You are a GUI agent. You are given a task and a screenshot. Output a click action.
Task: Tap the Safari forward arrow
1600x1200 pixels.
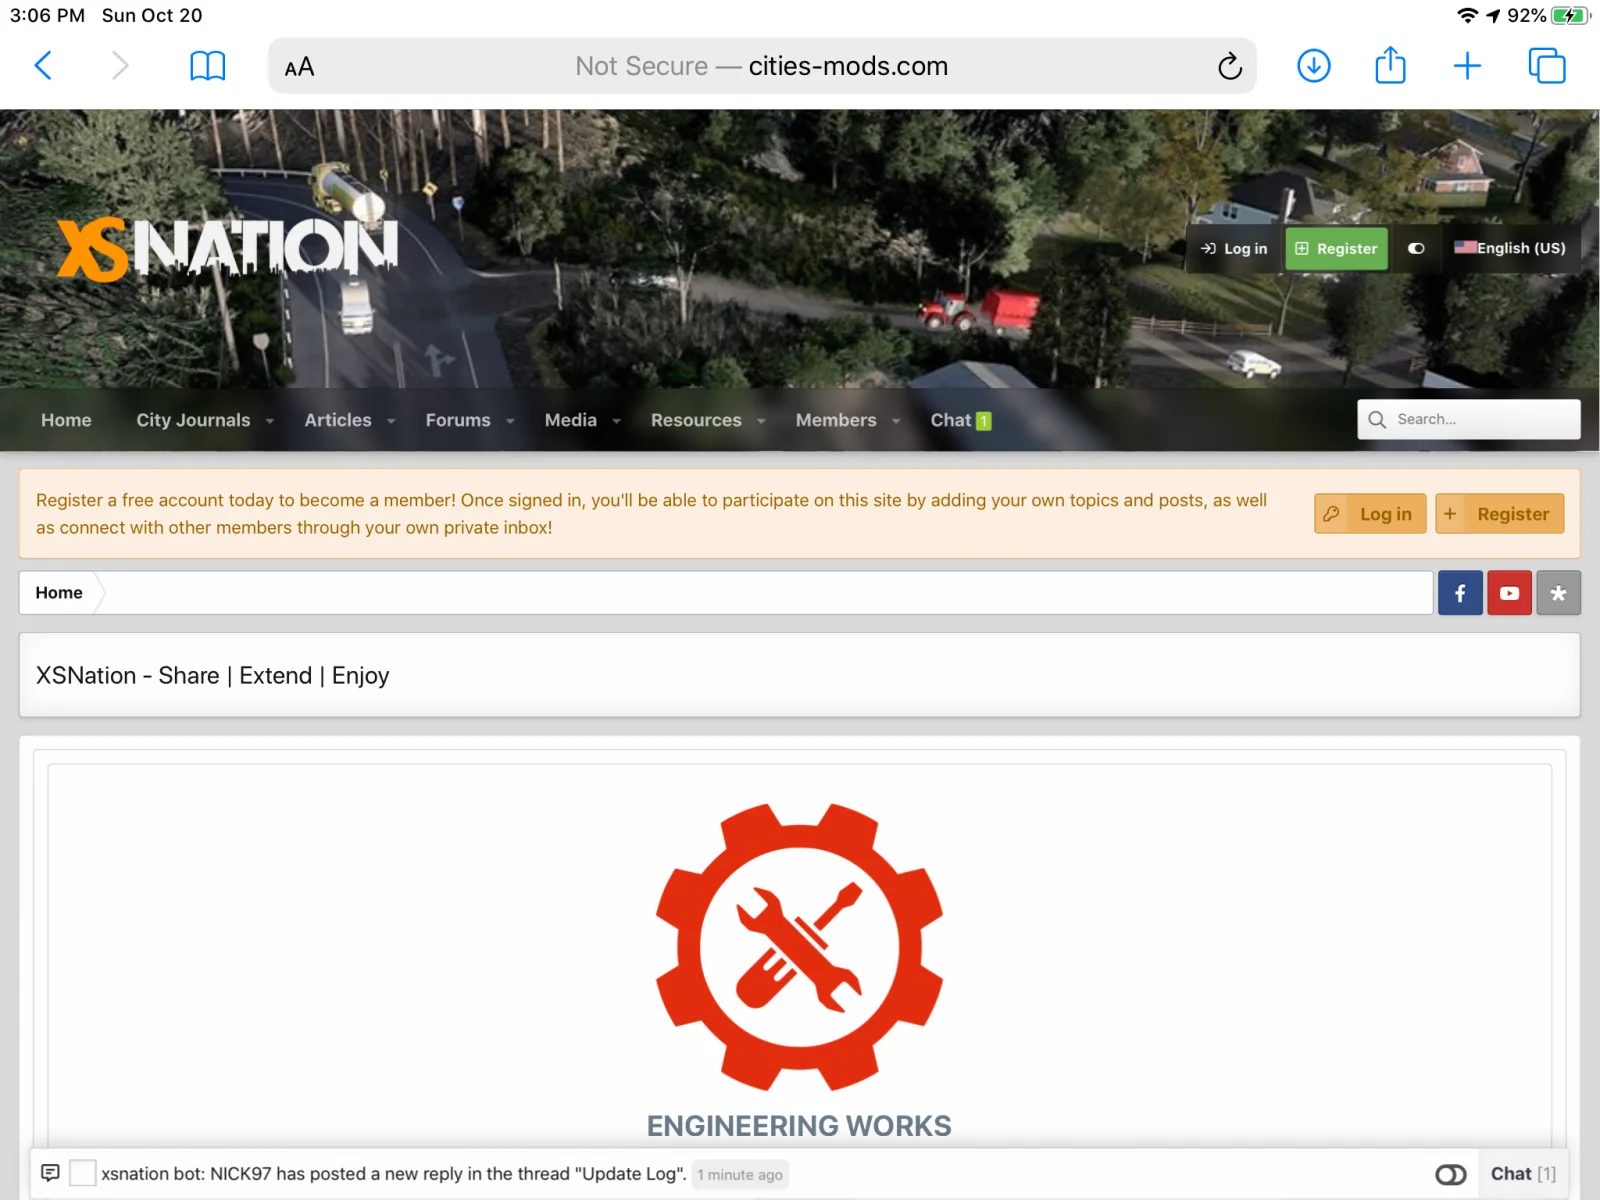click(x=120, y=66)
